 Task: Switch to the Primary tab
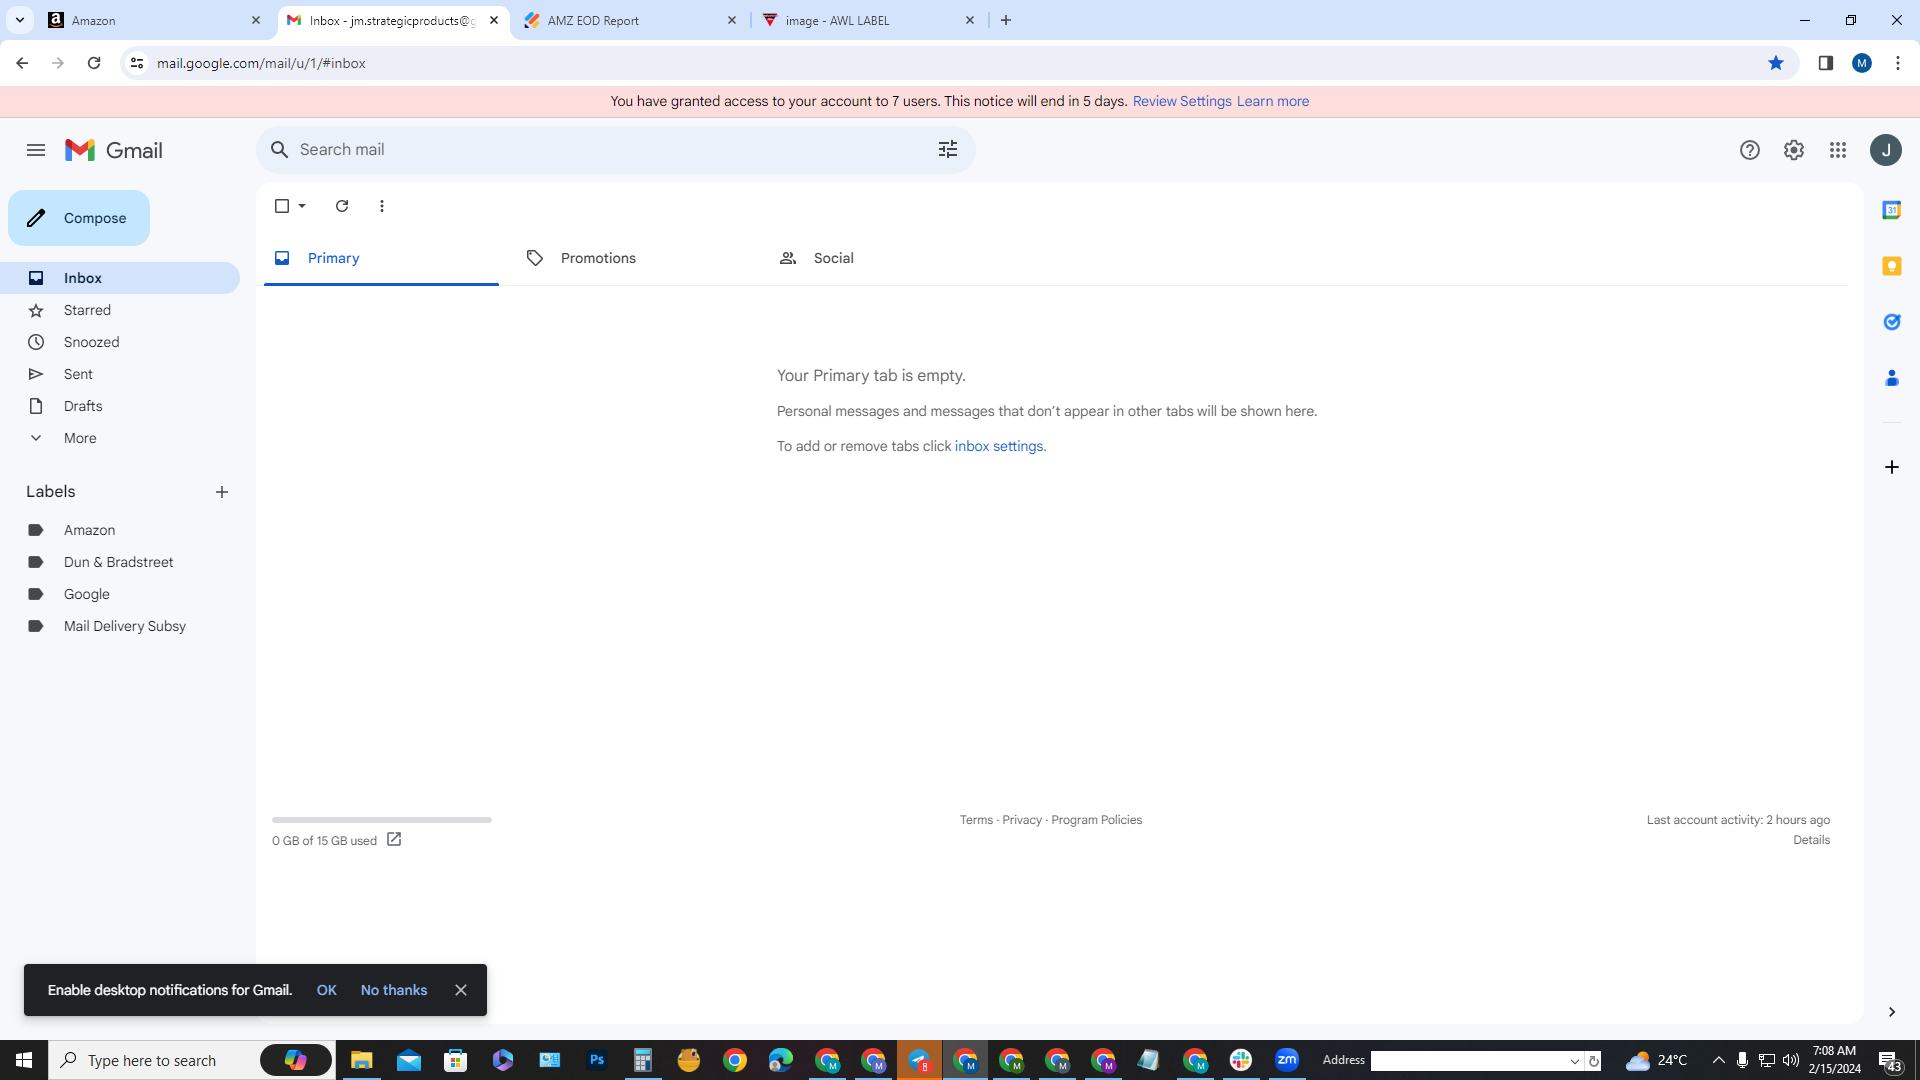point(381,258)
